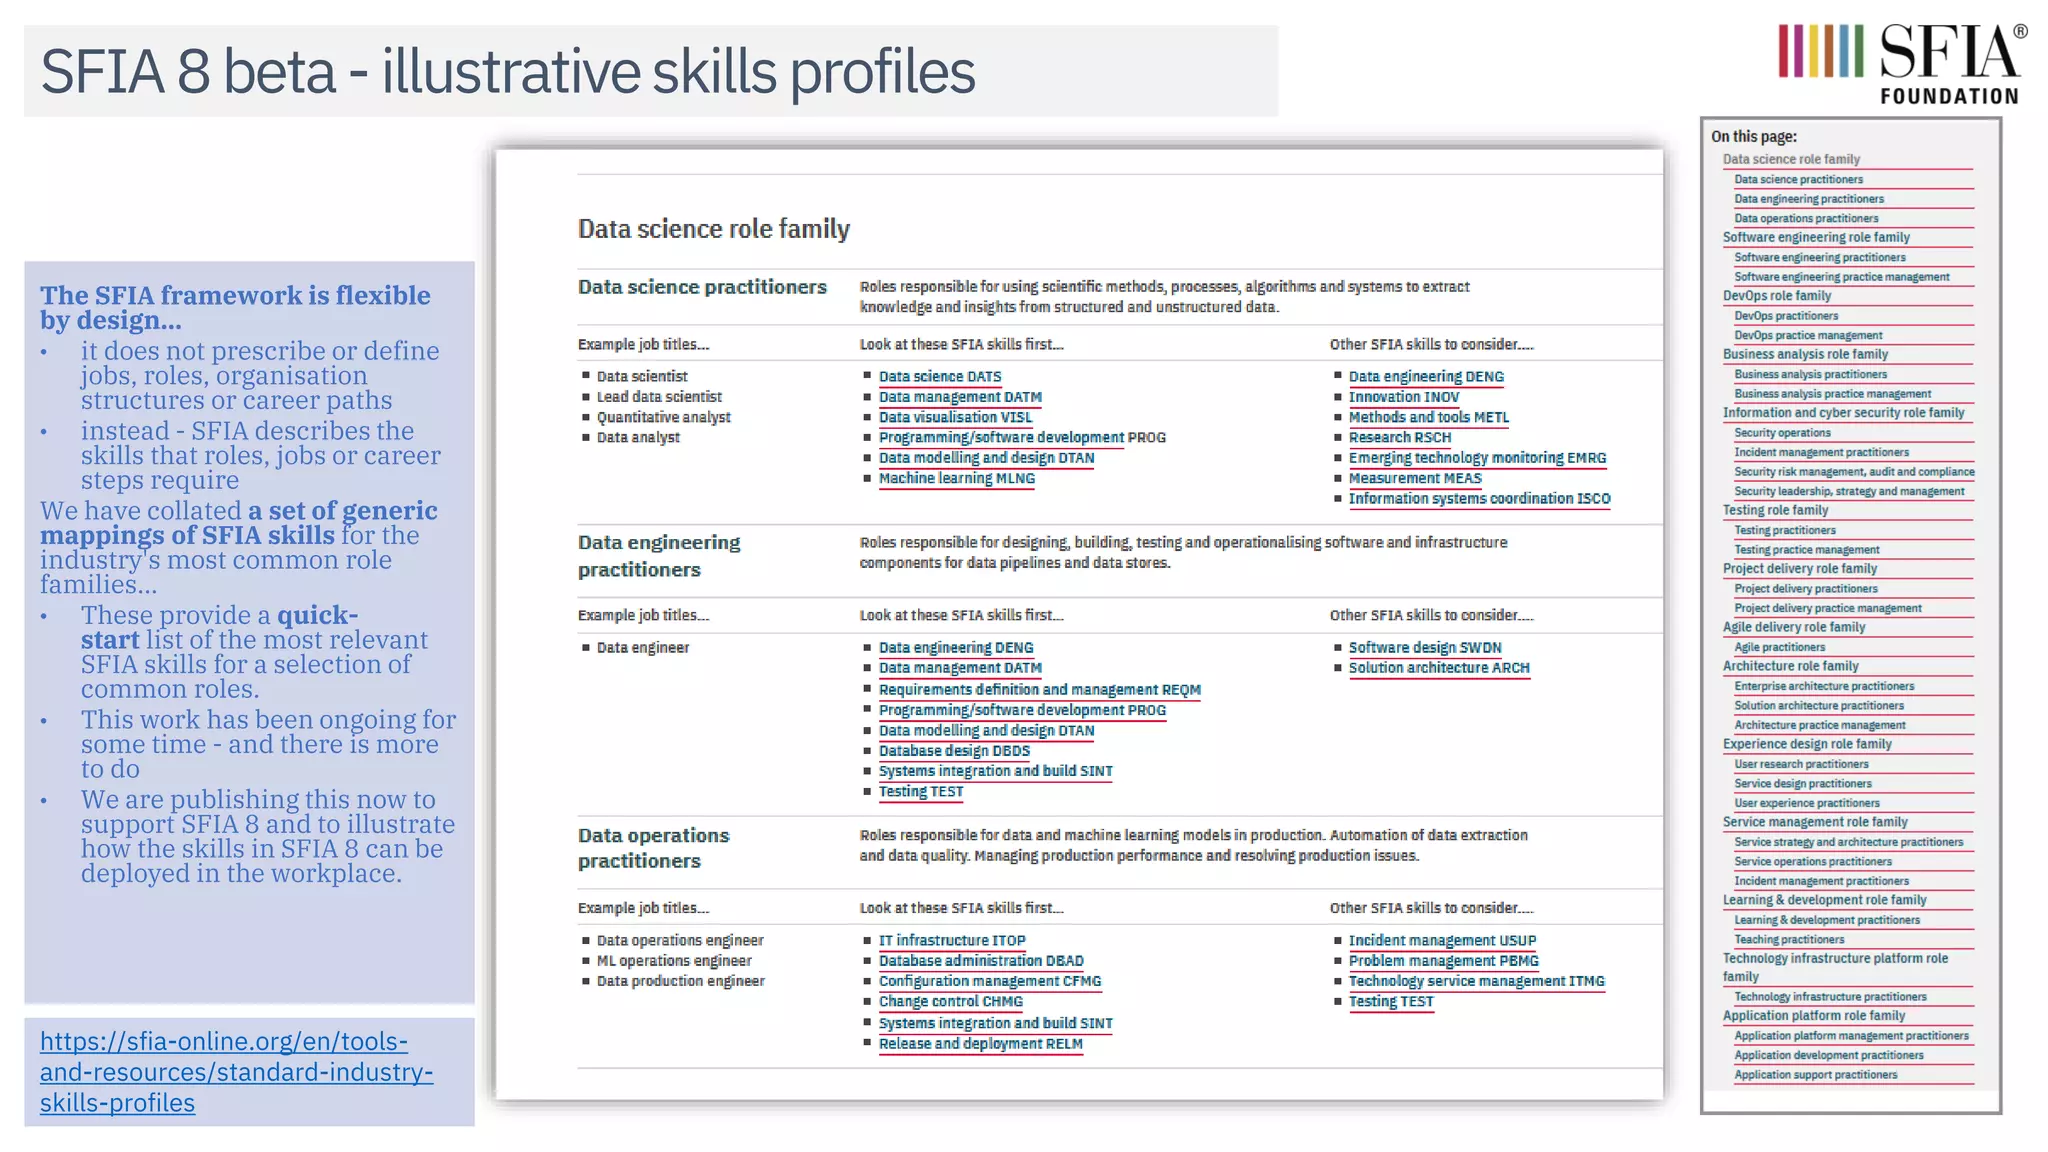Jump to Learning & development role family
The height and width of the screenshot is (1152, 2048).
1824,901
